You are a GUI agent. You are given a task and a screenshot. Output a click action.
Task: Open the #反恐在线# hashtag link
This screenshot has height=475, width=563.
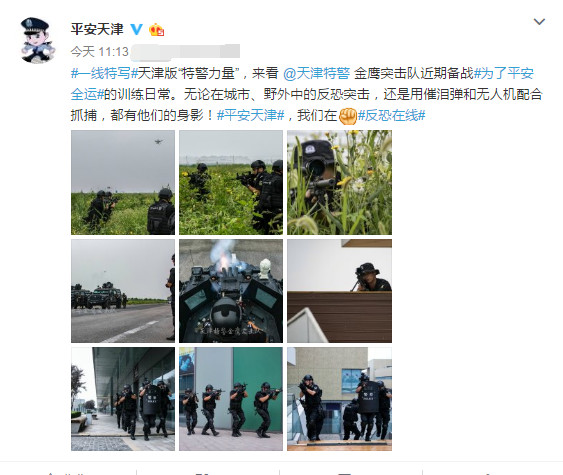click(392, 116)
